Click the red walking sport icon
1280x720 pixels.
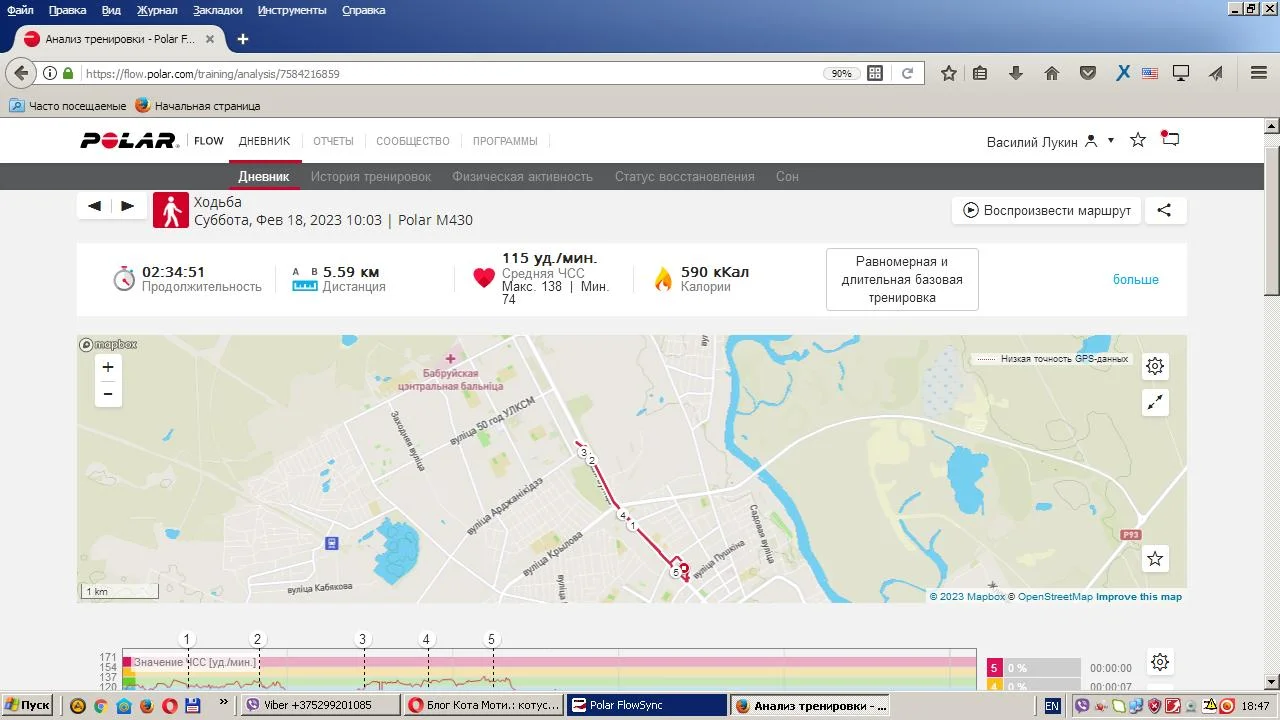click(171, 210)
